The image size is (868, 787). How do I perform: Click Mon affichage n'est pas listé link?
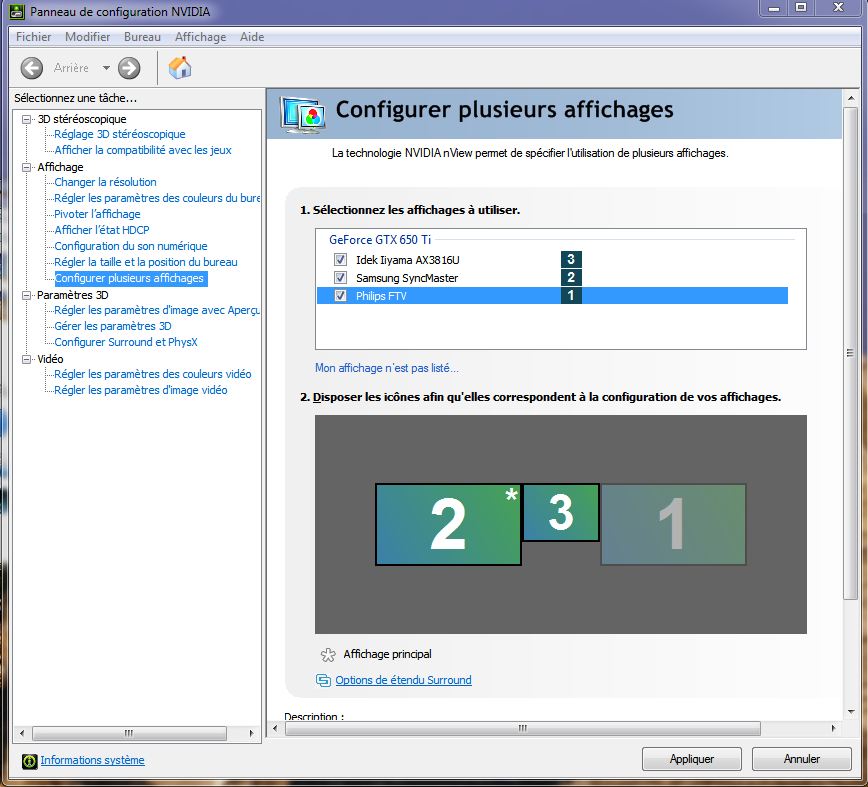pyautogui.click(x=386, y=368)
